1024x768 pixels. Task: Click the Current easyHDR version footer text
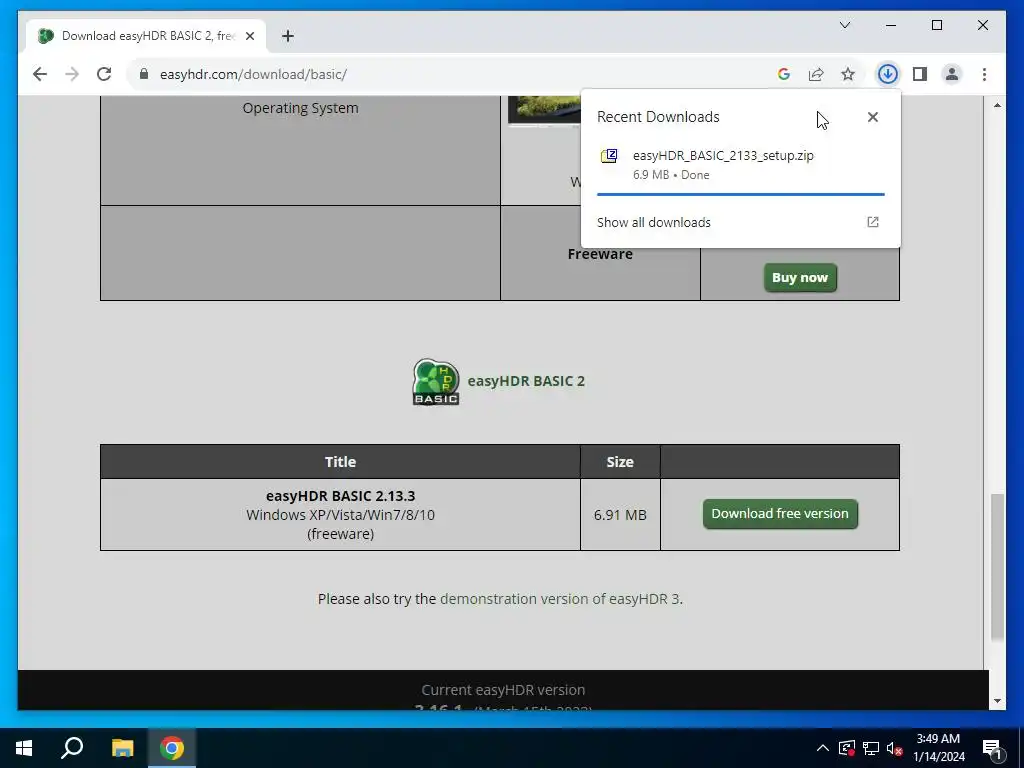[503, 690]
